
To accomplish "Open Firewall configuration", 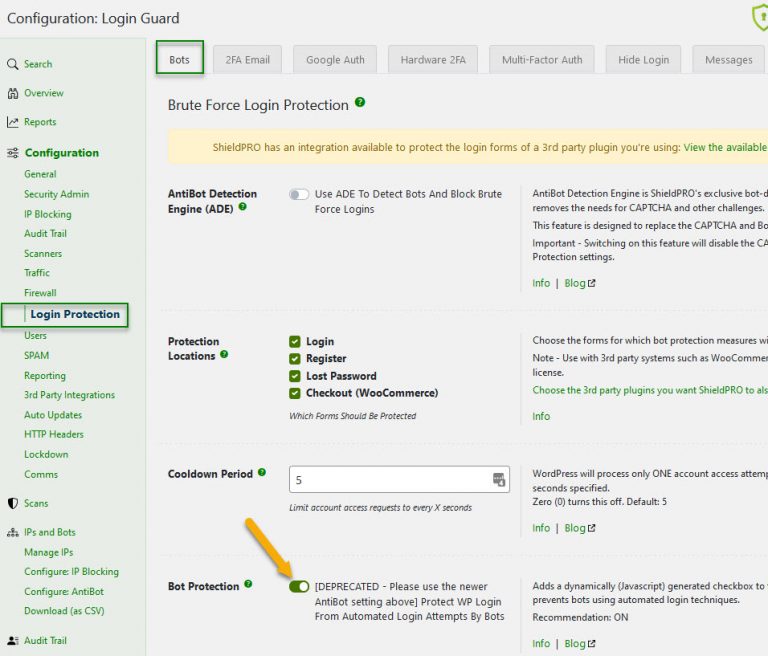I will [x=40, y=293].
